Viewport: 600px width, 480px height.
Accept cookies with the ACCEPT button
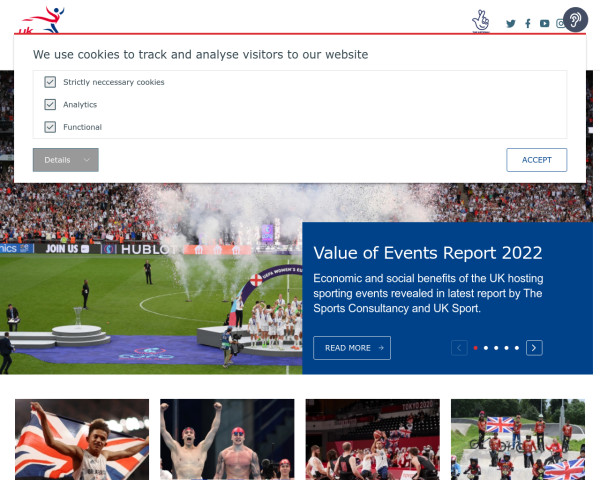click(536, 160)
